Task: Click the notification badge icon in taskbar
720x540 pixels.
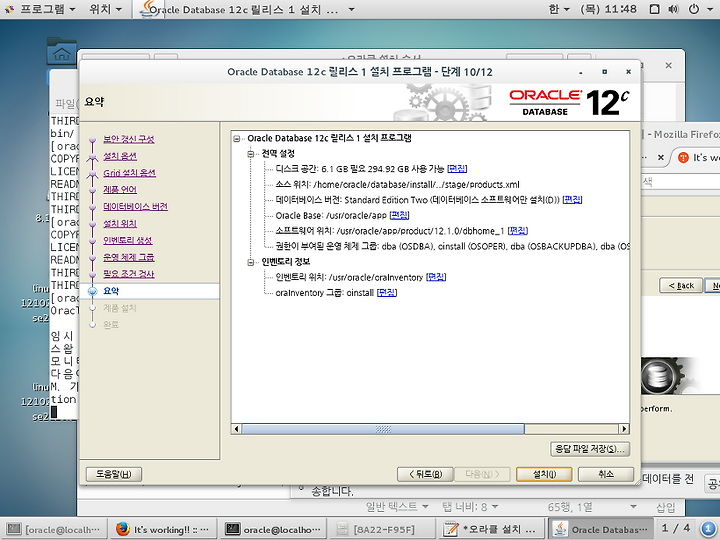Action: pos(708,529)
